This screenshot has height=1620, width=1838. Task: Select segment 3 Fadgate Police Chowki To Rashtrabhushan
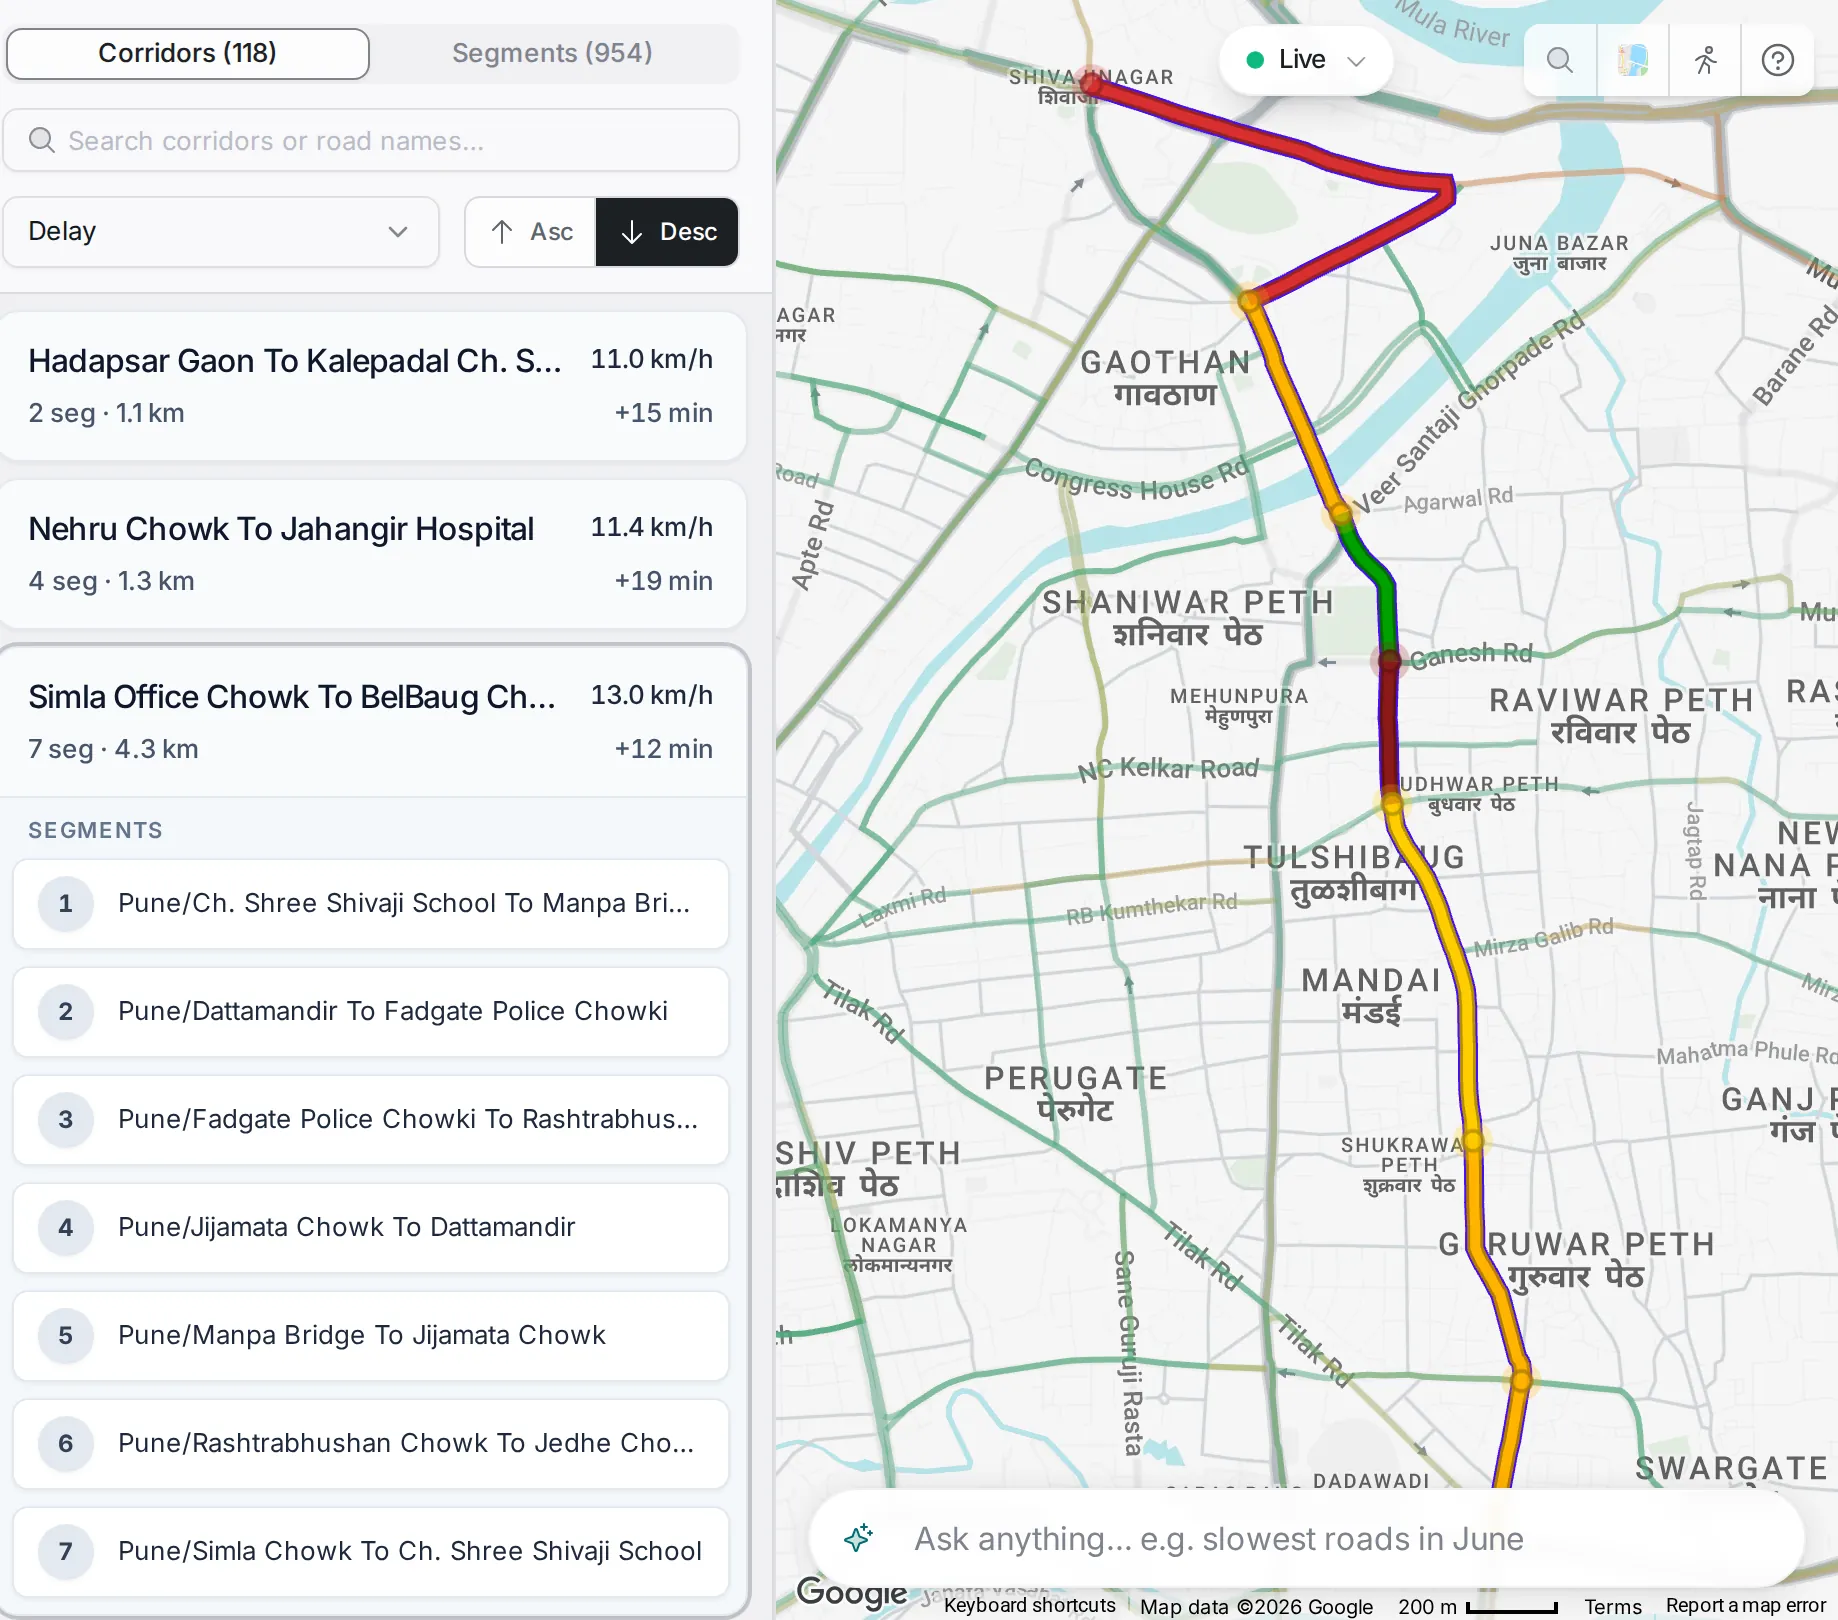click(371, 1120)
